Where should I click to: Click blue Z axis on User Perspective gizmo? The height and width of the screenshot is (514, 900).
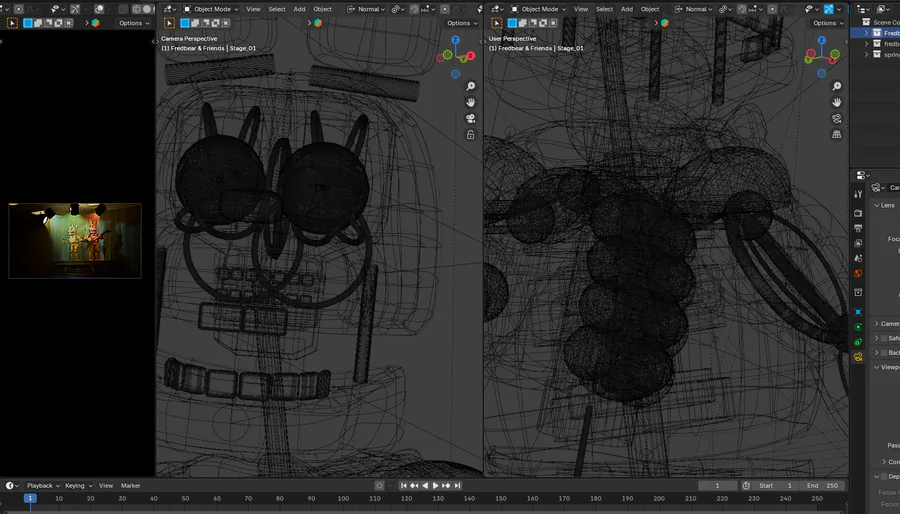coord(821,40)
